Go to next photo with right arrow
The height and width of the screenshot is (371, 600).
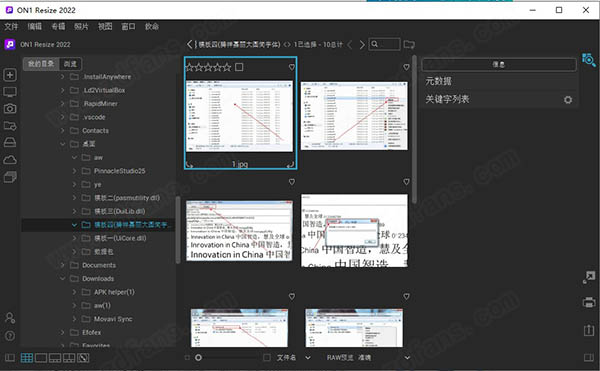click(362, 45)
